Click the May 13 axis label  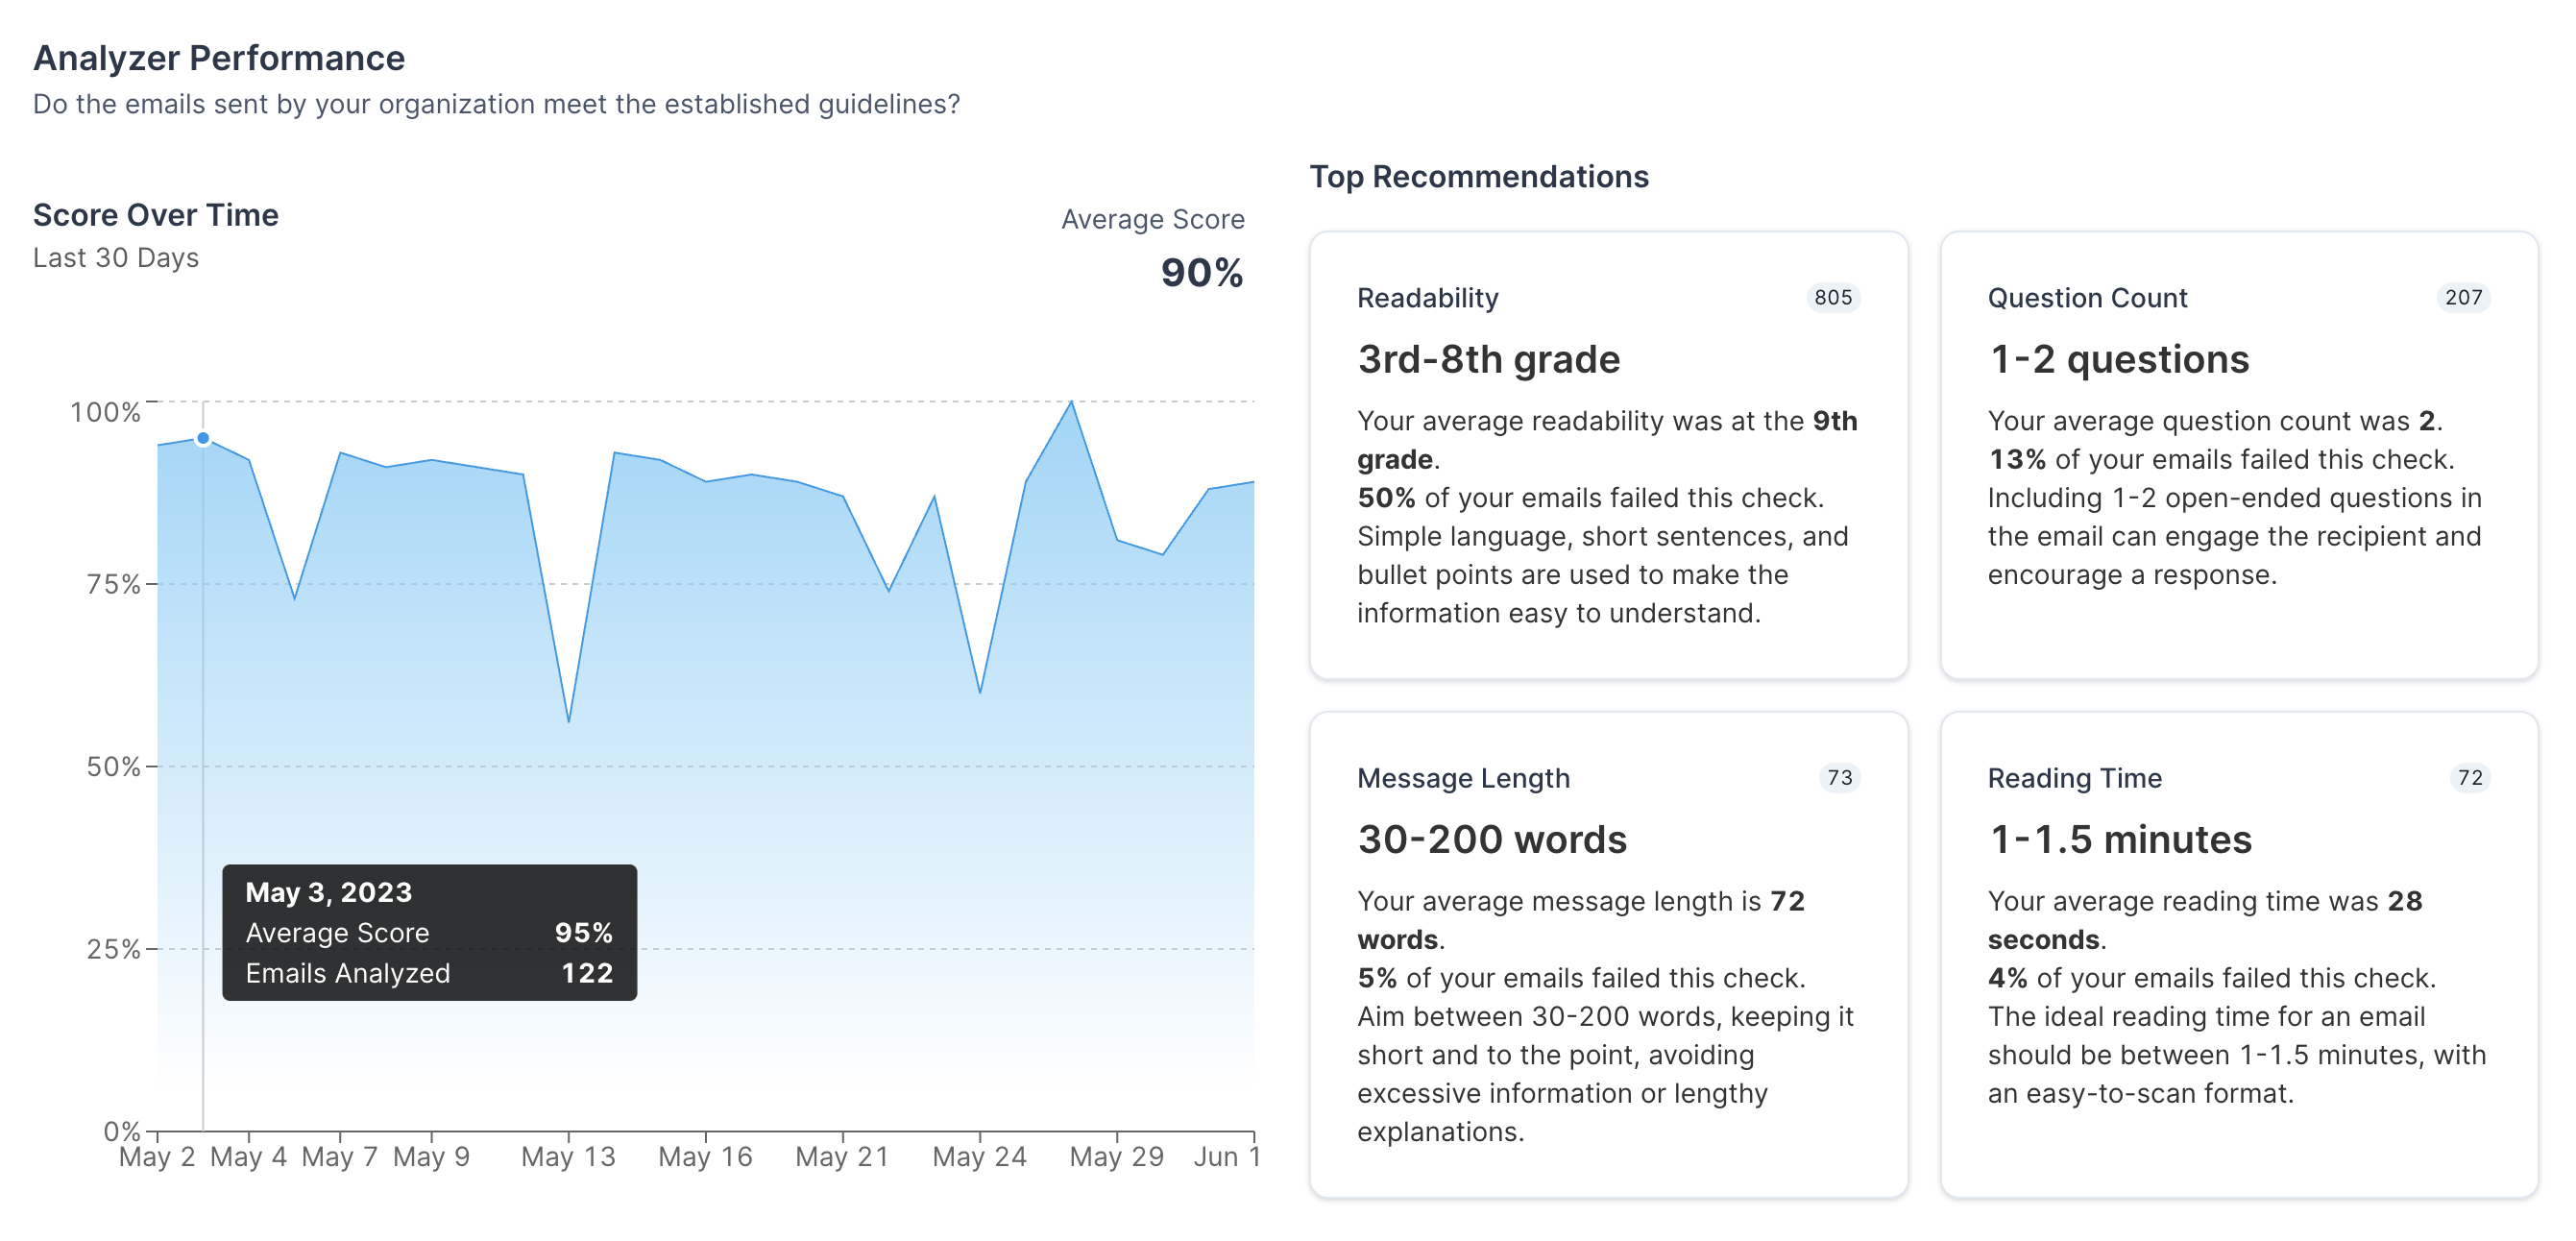point(568,1157)
